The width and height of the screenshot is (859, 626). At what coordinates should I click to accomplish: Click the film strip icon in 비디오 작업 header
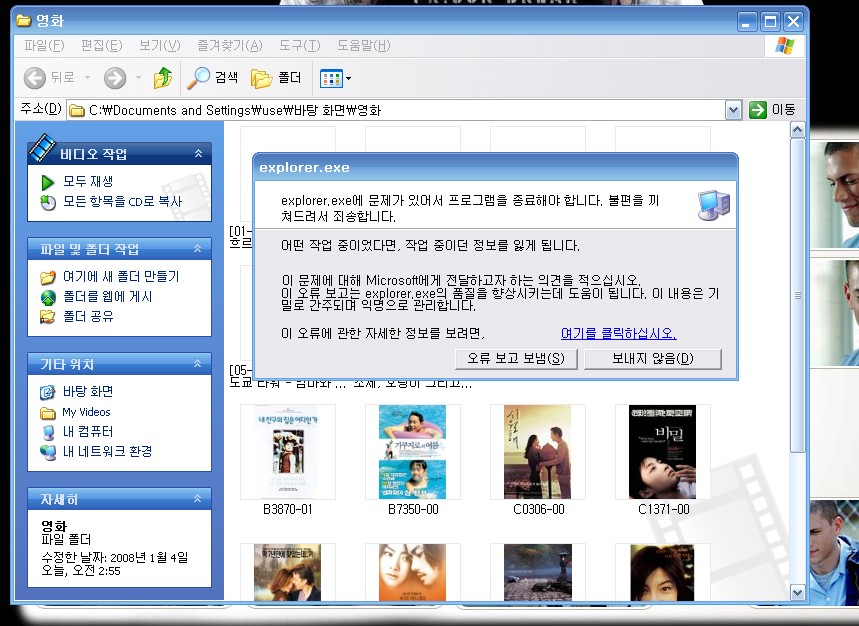tap(42, 148)
